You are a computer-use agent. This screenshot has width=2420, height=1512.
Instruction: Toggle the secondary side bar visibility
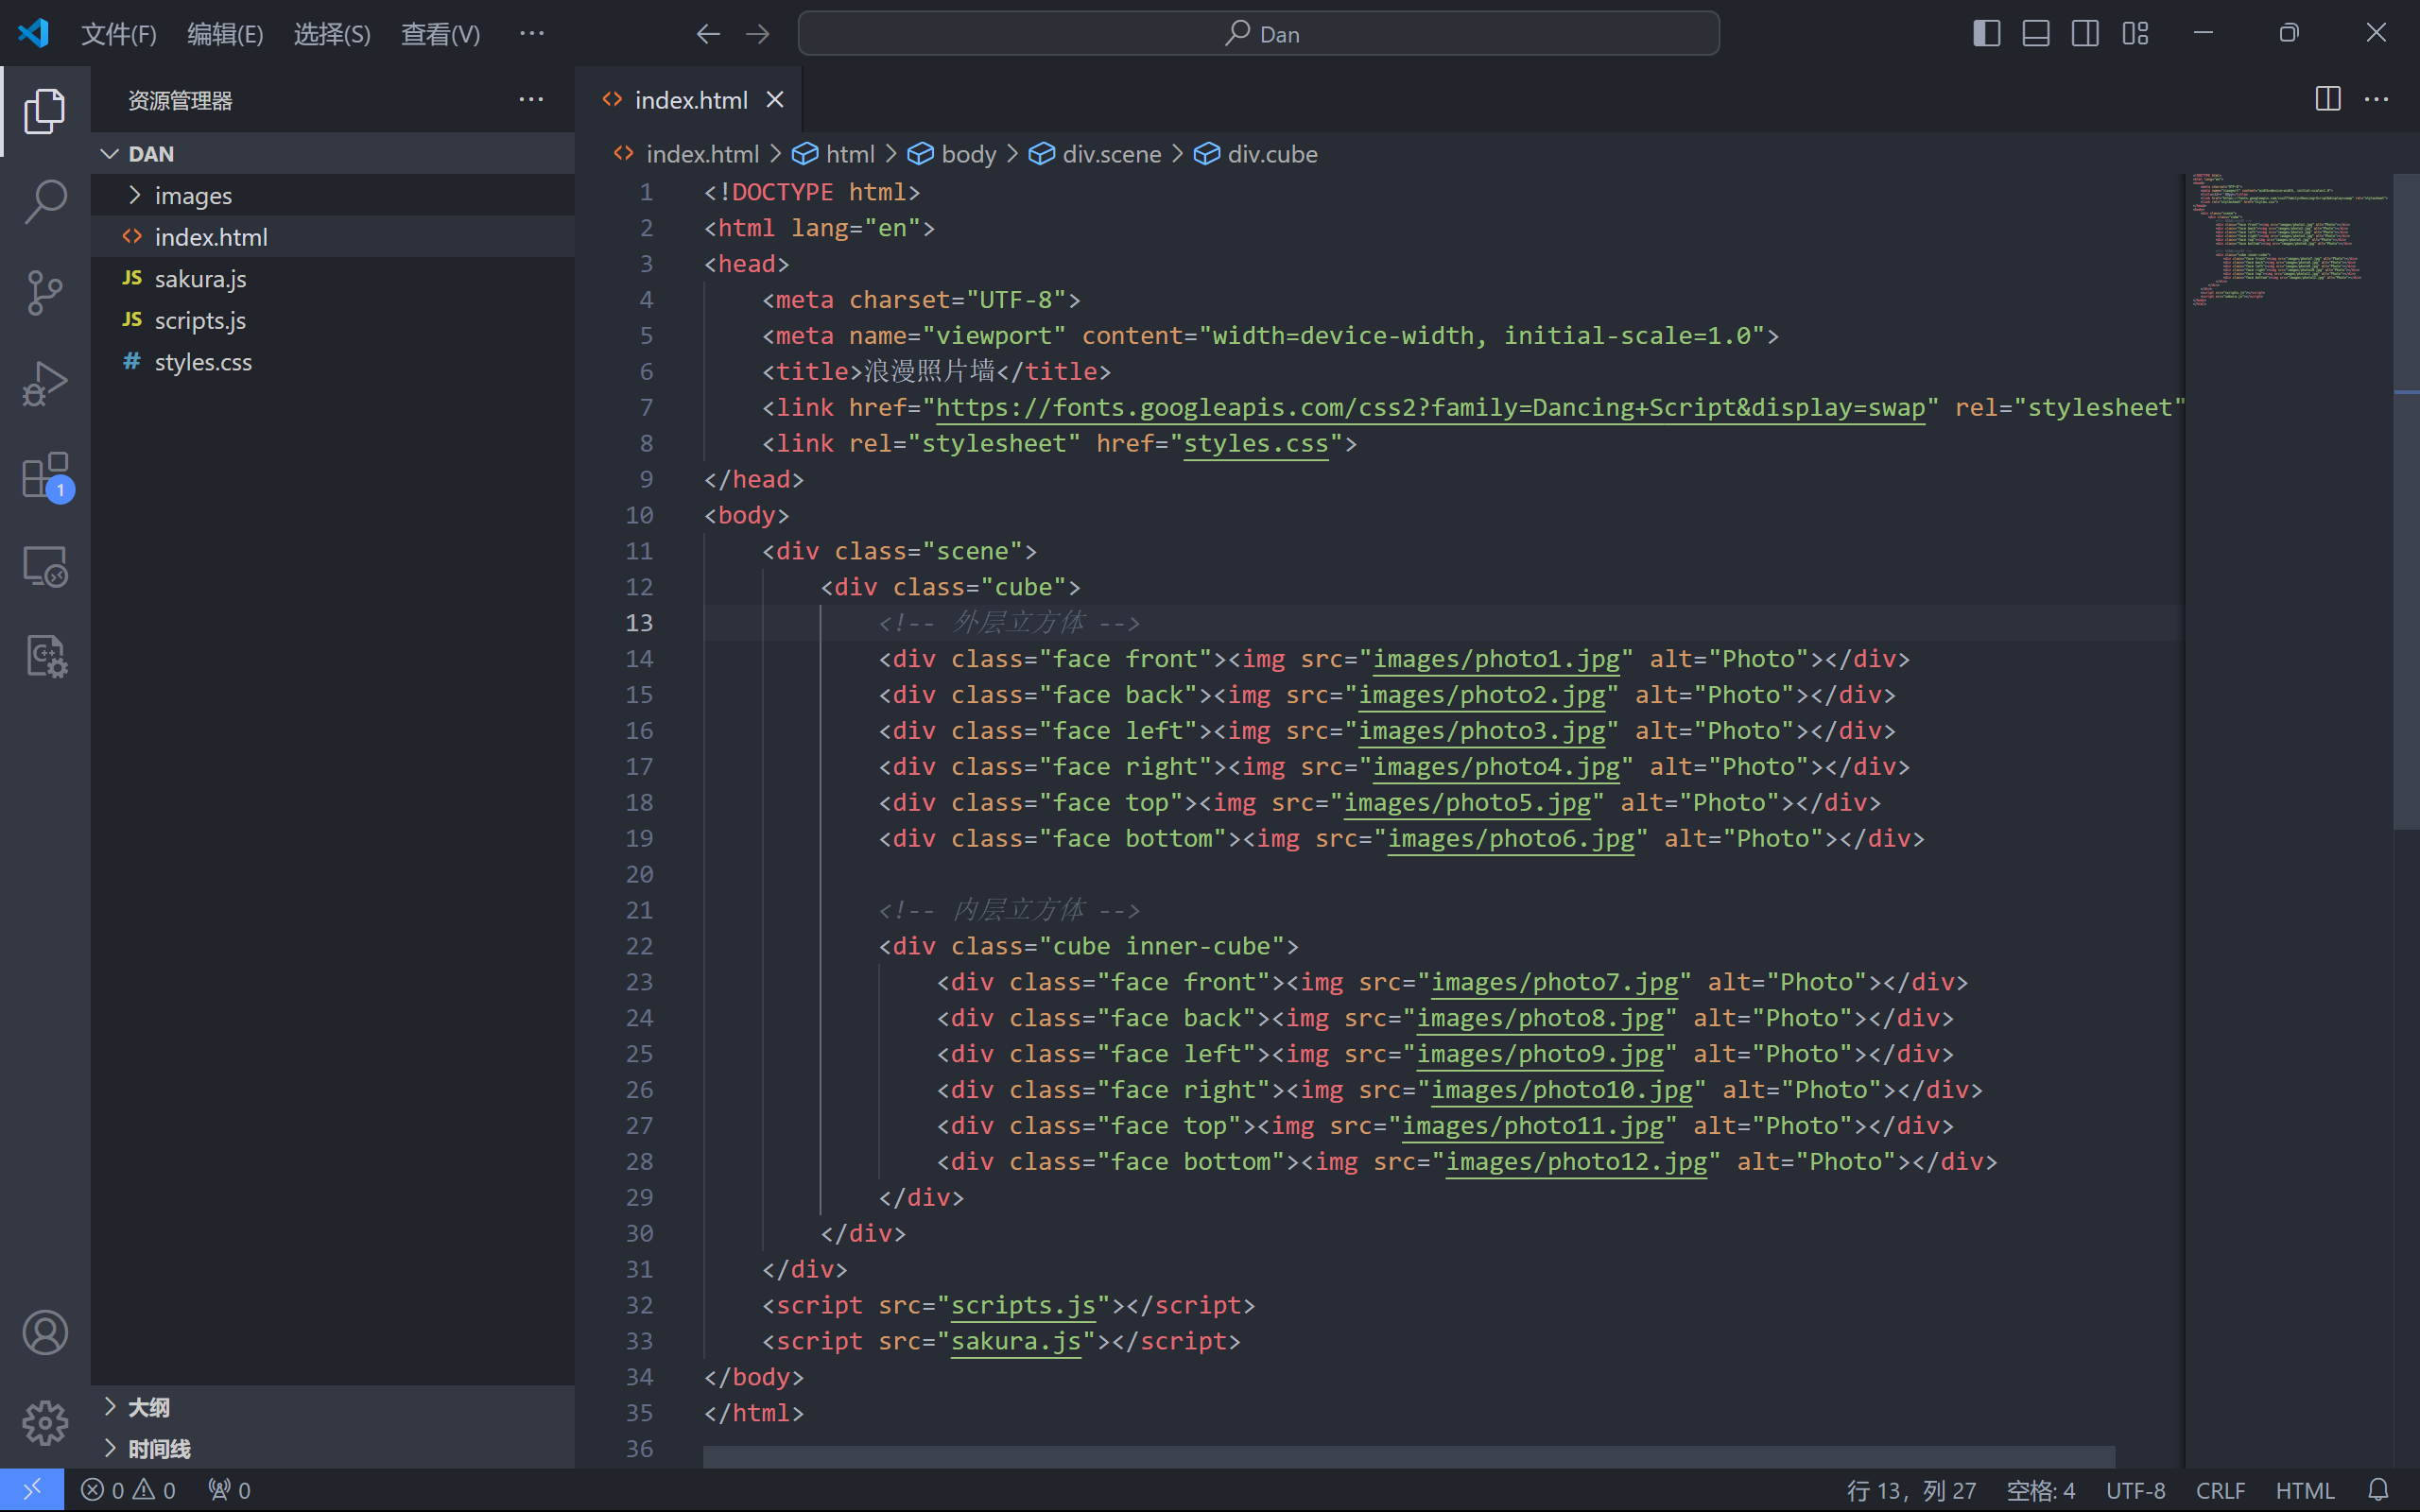click(x=2085, y=33)
